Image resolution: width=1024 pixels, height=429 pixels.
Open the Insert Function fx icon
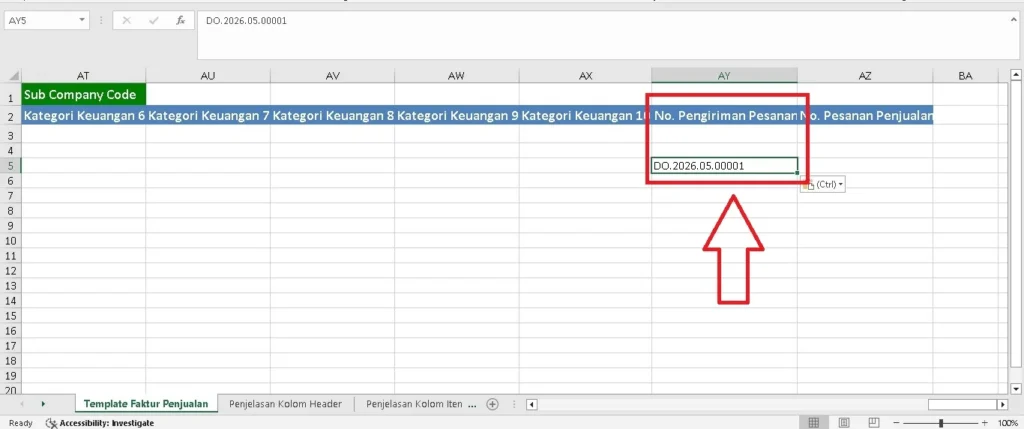[181, 20]
